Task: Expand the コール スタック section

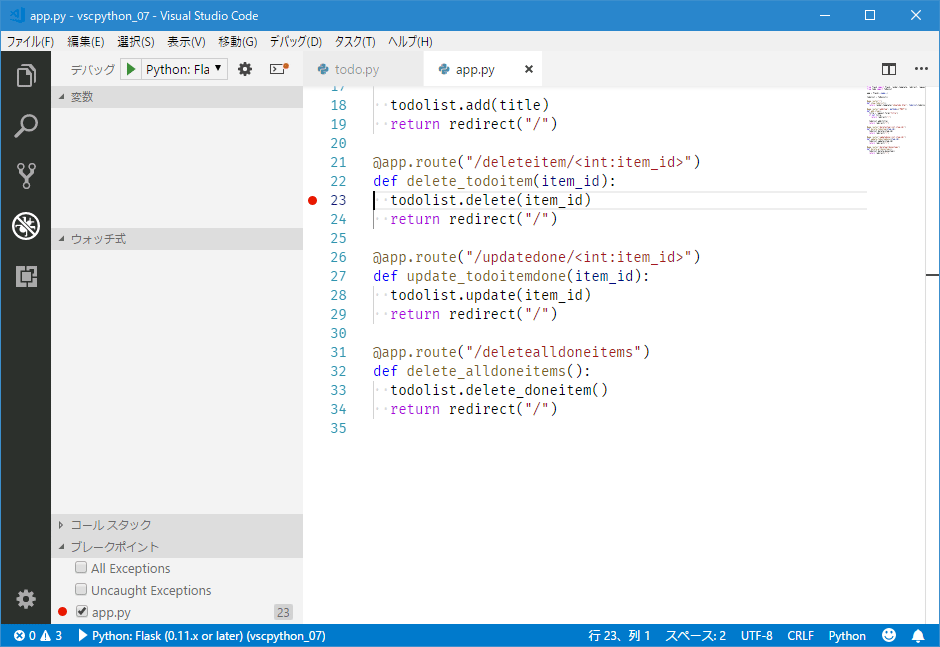Action: tap(110, 525)
